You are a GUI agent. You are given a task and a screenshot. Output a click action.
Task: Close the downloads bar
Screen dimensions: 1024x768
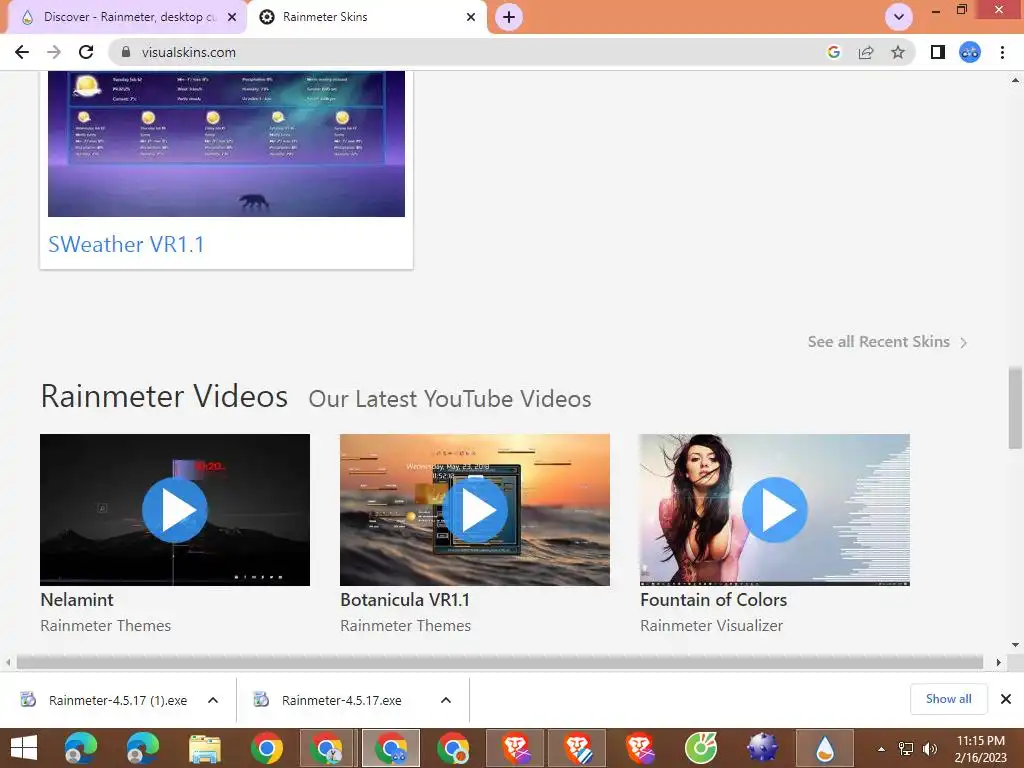[1006, 699]
